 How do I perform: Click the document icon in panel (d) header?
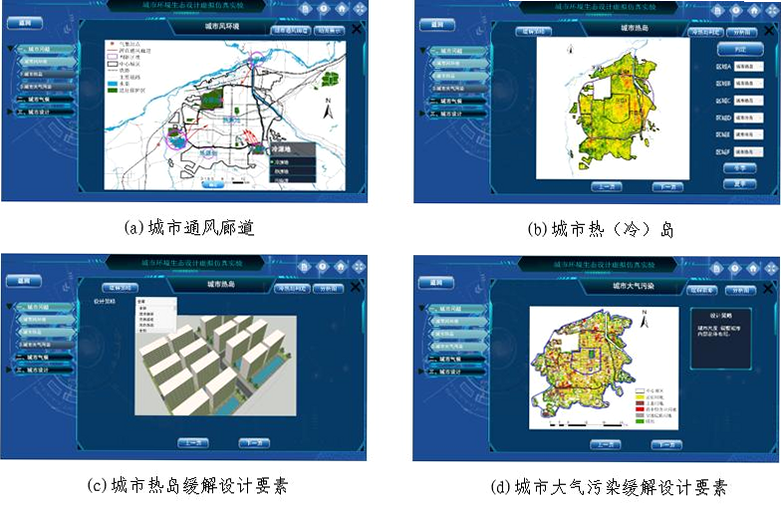pos(716,268)
